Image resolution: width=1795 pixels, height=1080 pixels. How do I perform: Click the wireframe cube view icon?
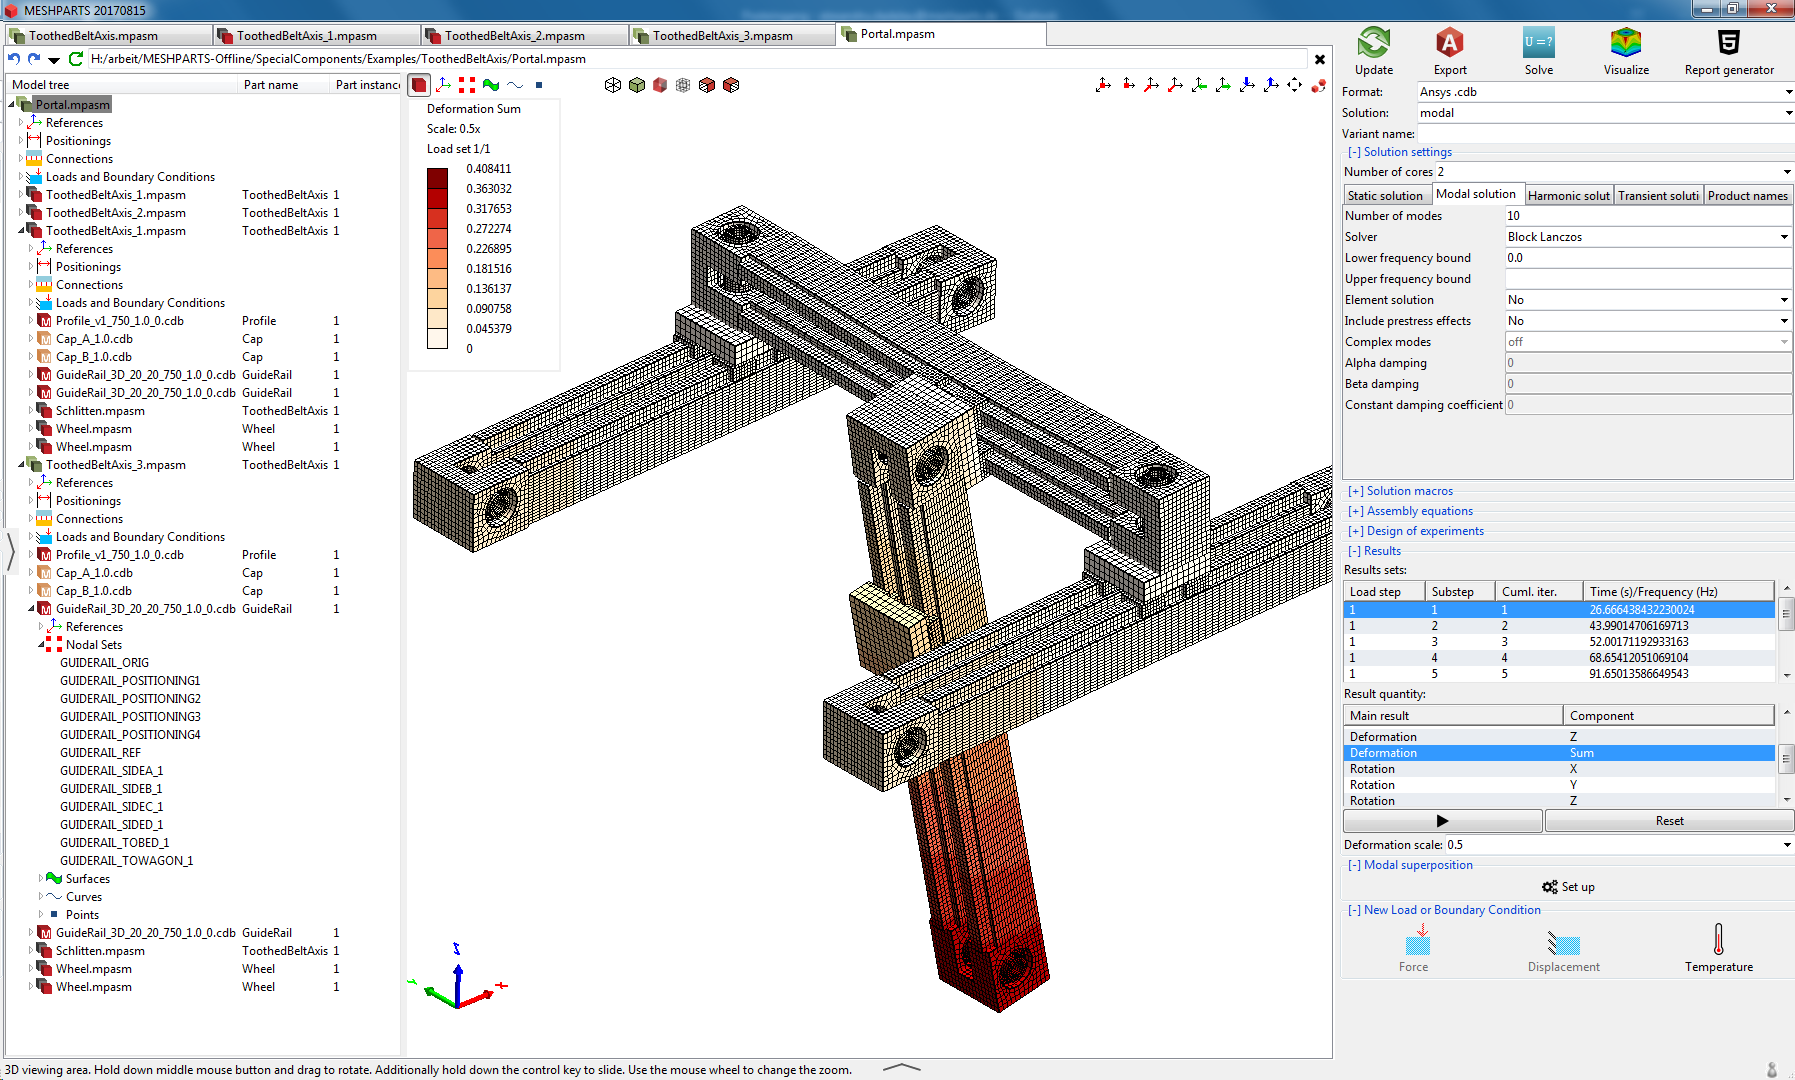[x=613, y=85]
